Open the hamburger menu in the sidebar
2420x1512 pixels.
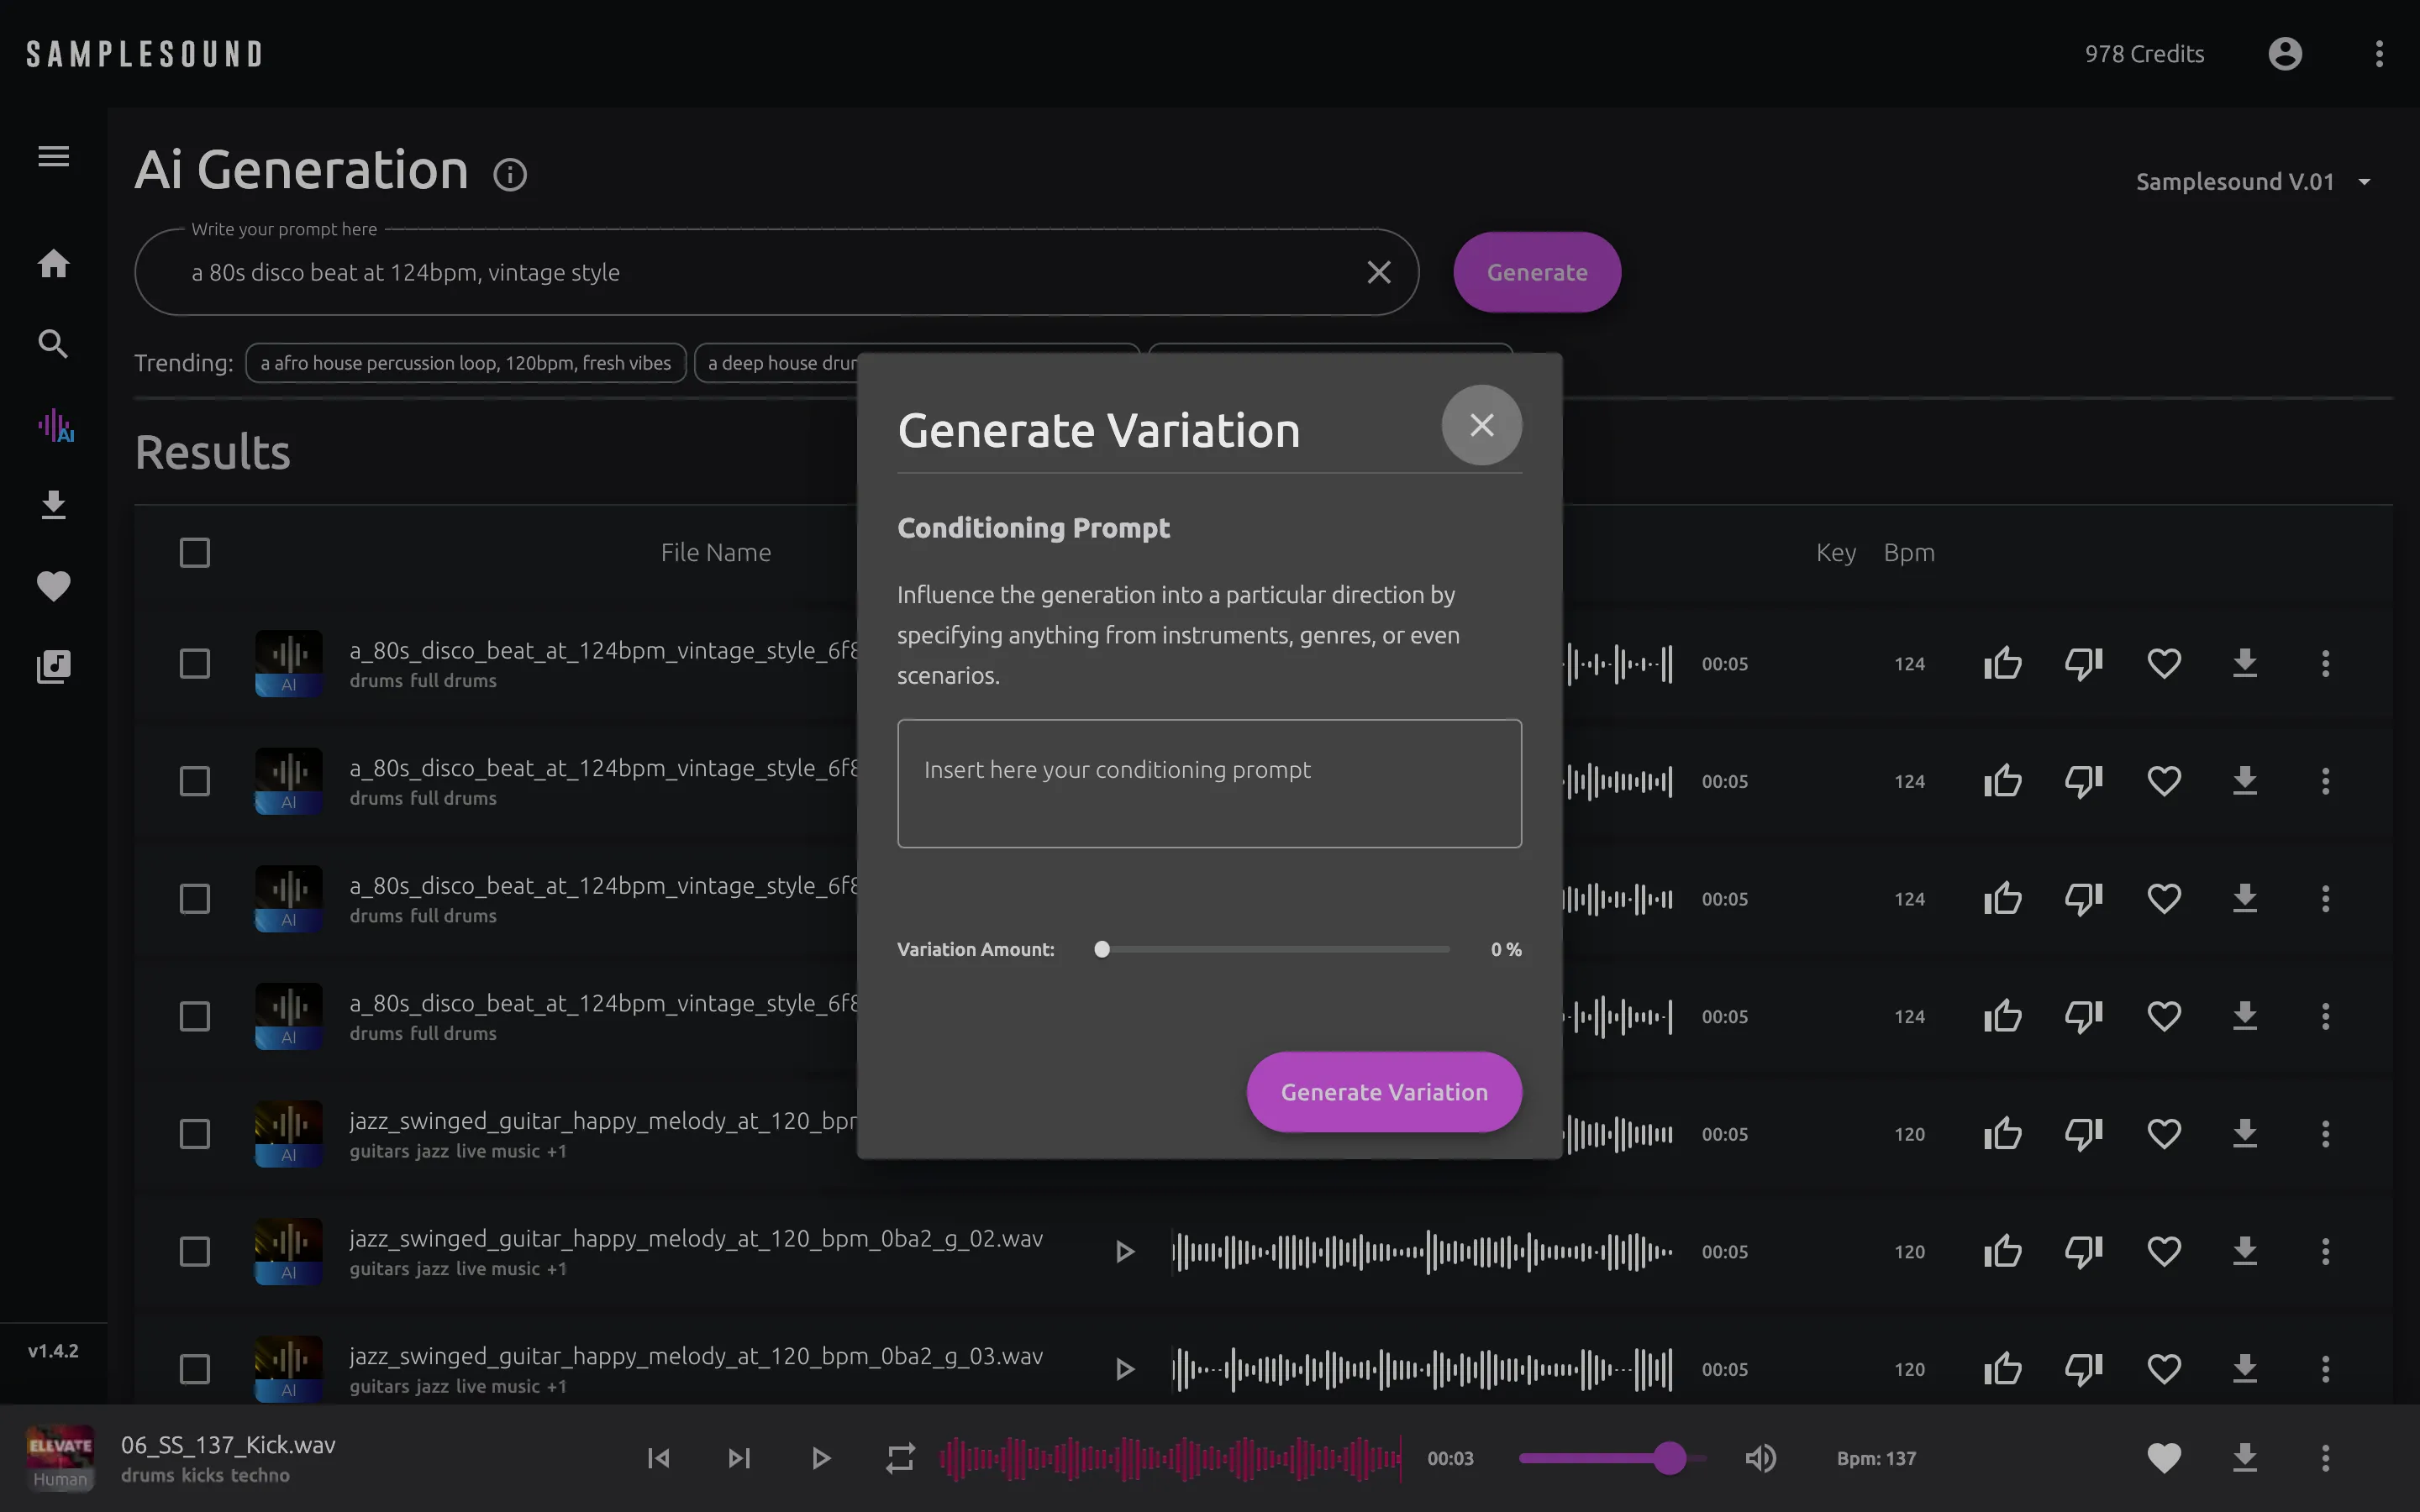pyautogui.click(x=53, y=156)
